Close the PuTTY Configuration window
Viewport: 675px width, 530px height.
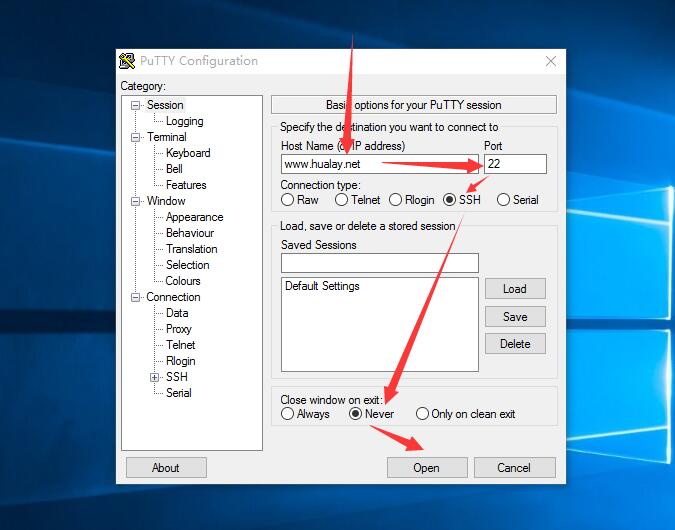551,61
